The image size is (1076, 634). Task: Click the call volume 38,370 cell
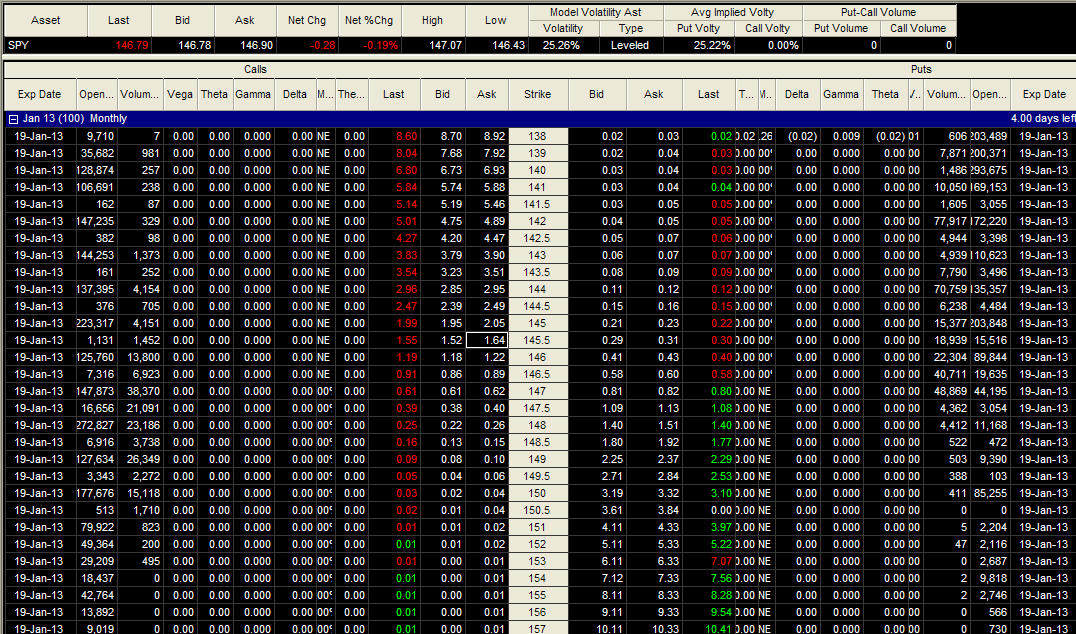[141, 391]
